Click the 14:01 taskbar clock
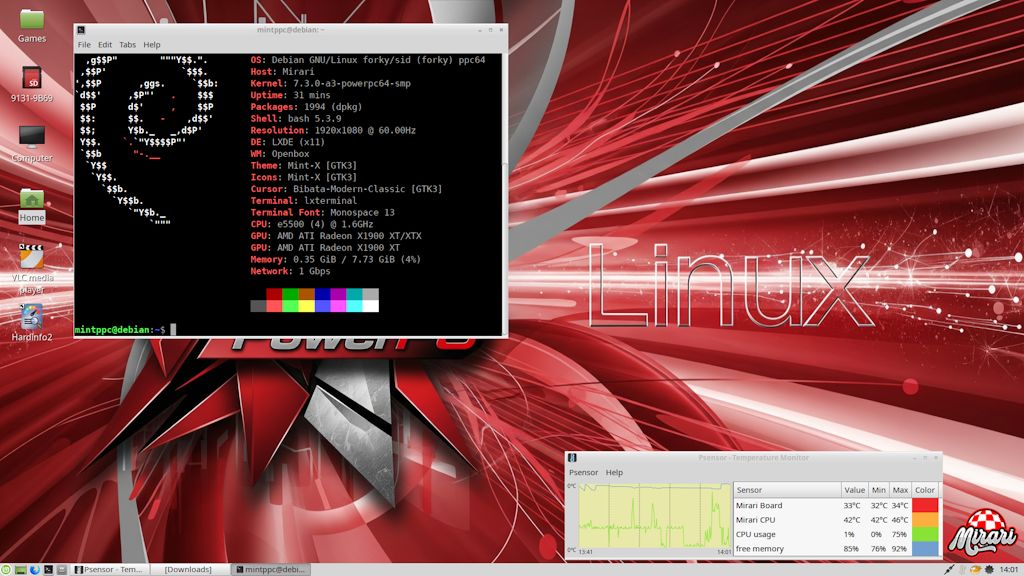1024x576 pixels. [1008, 569]
